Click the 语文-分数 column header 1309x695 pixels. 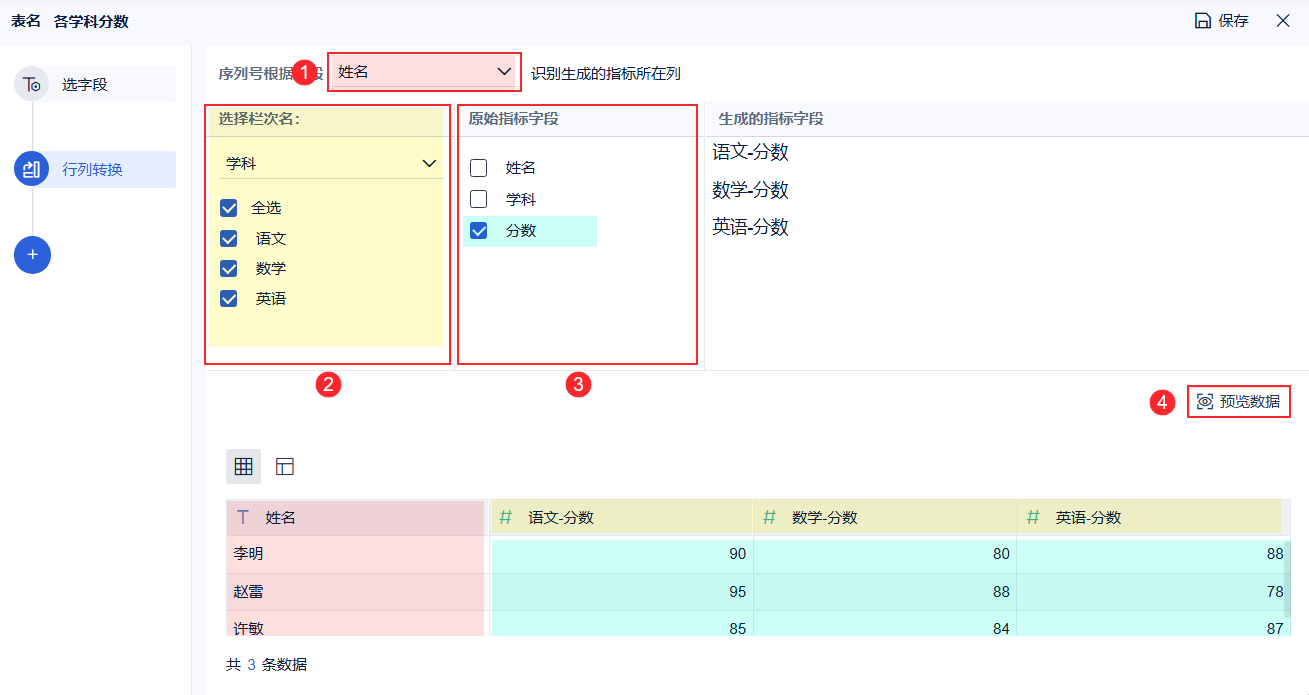[561, 517]
